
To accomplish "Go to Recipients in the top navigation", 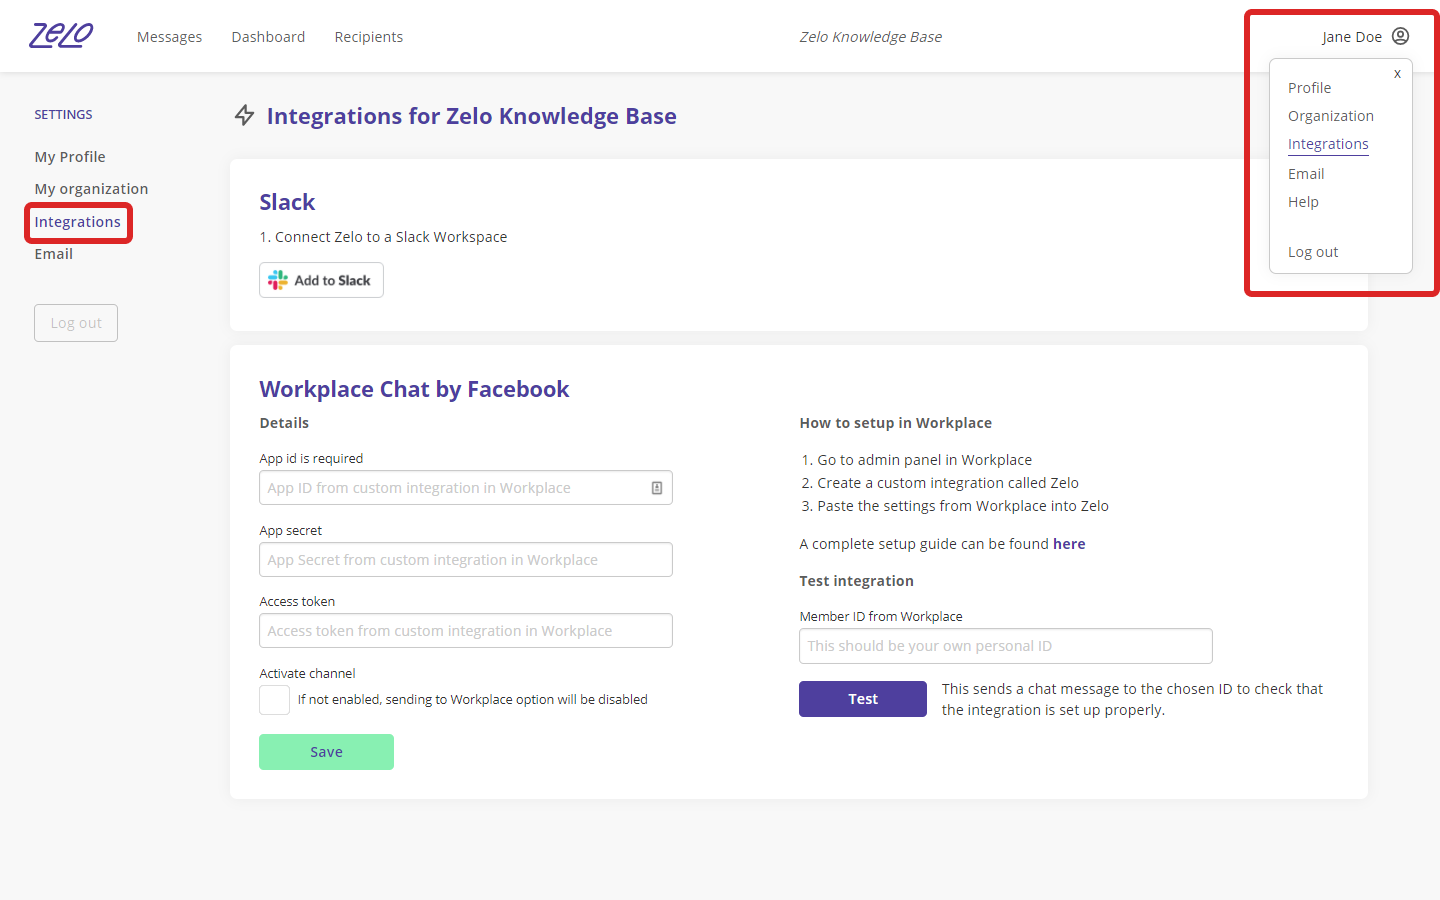I will click(x=369, y=37).
